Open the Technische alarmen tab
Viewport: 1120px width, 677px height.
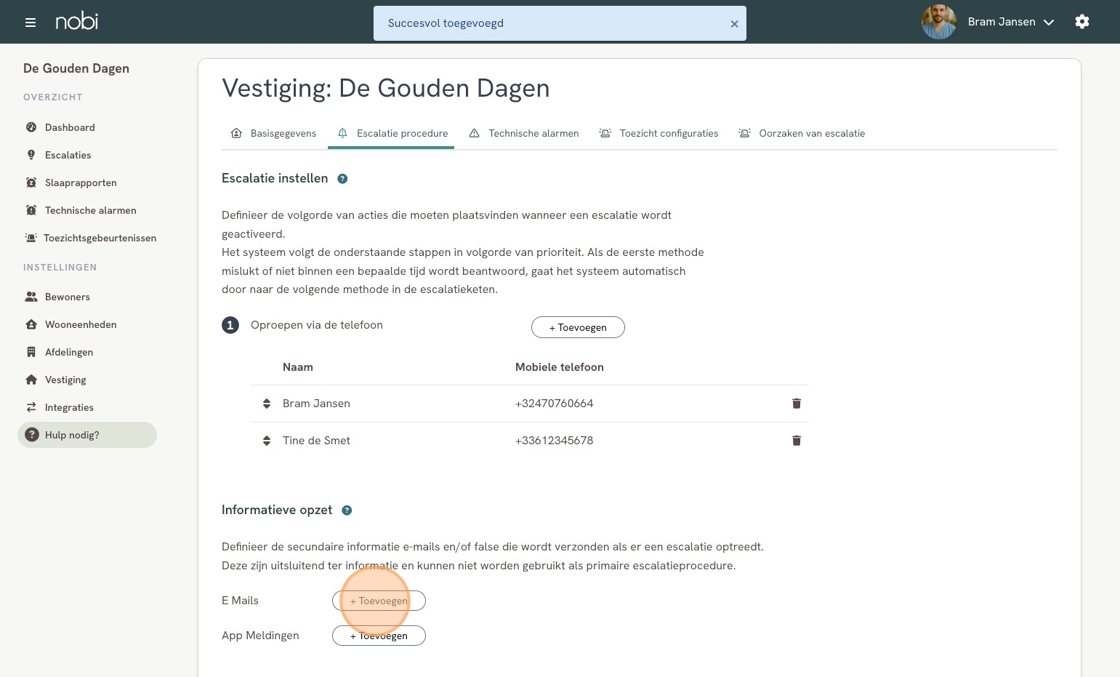(523, 133)
